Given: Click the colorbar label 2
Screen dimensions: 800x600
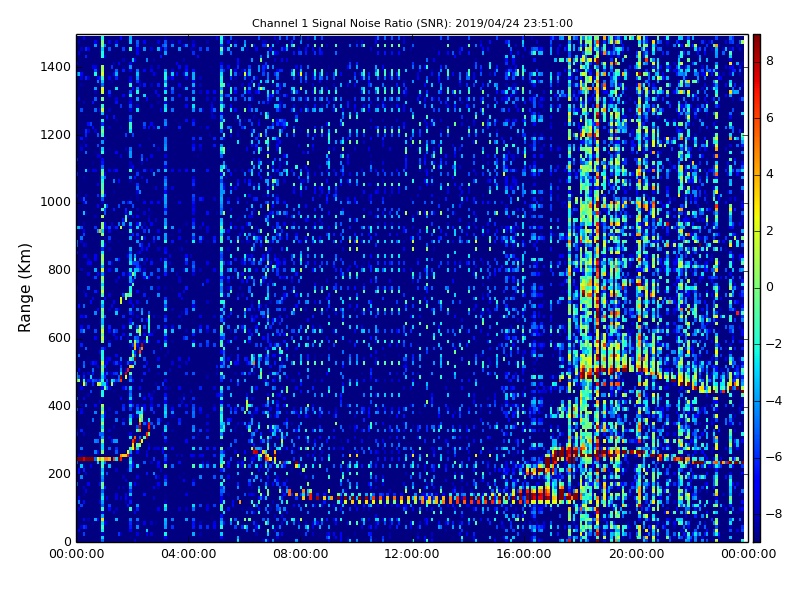Looking at the screenshot, I should (770, 231).
